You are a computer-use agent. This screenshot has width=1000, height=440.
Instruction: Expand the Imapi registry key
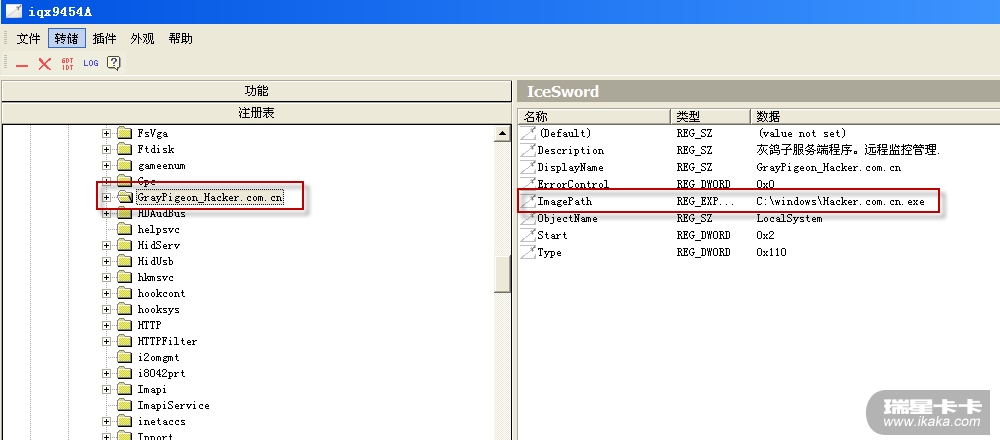click(107, 389)
